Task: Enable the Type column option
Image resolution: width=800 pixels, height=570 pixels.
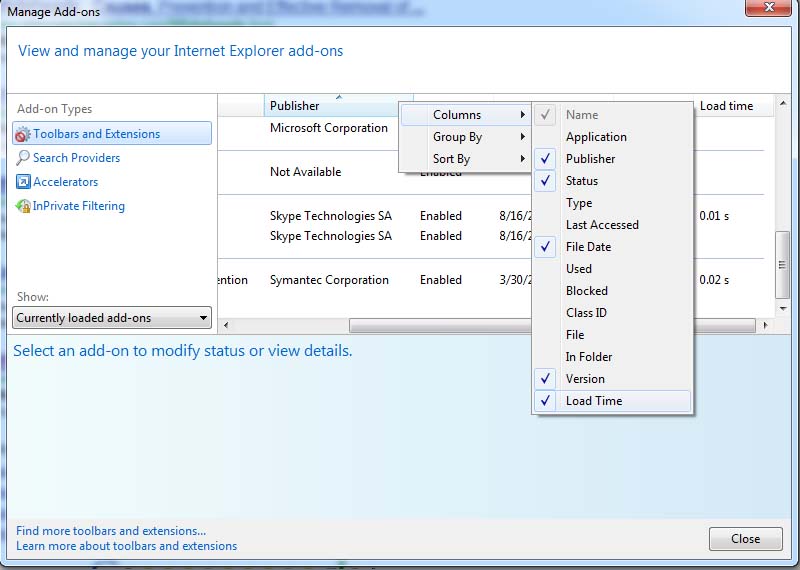Action: click(x=612, y=203)
